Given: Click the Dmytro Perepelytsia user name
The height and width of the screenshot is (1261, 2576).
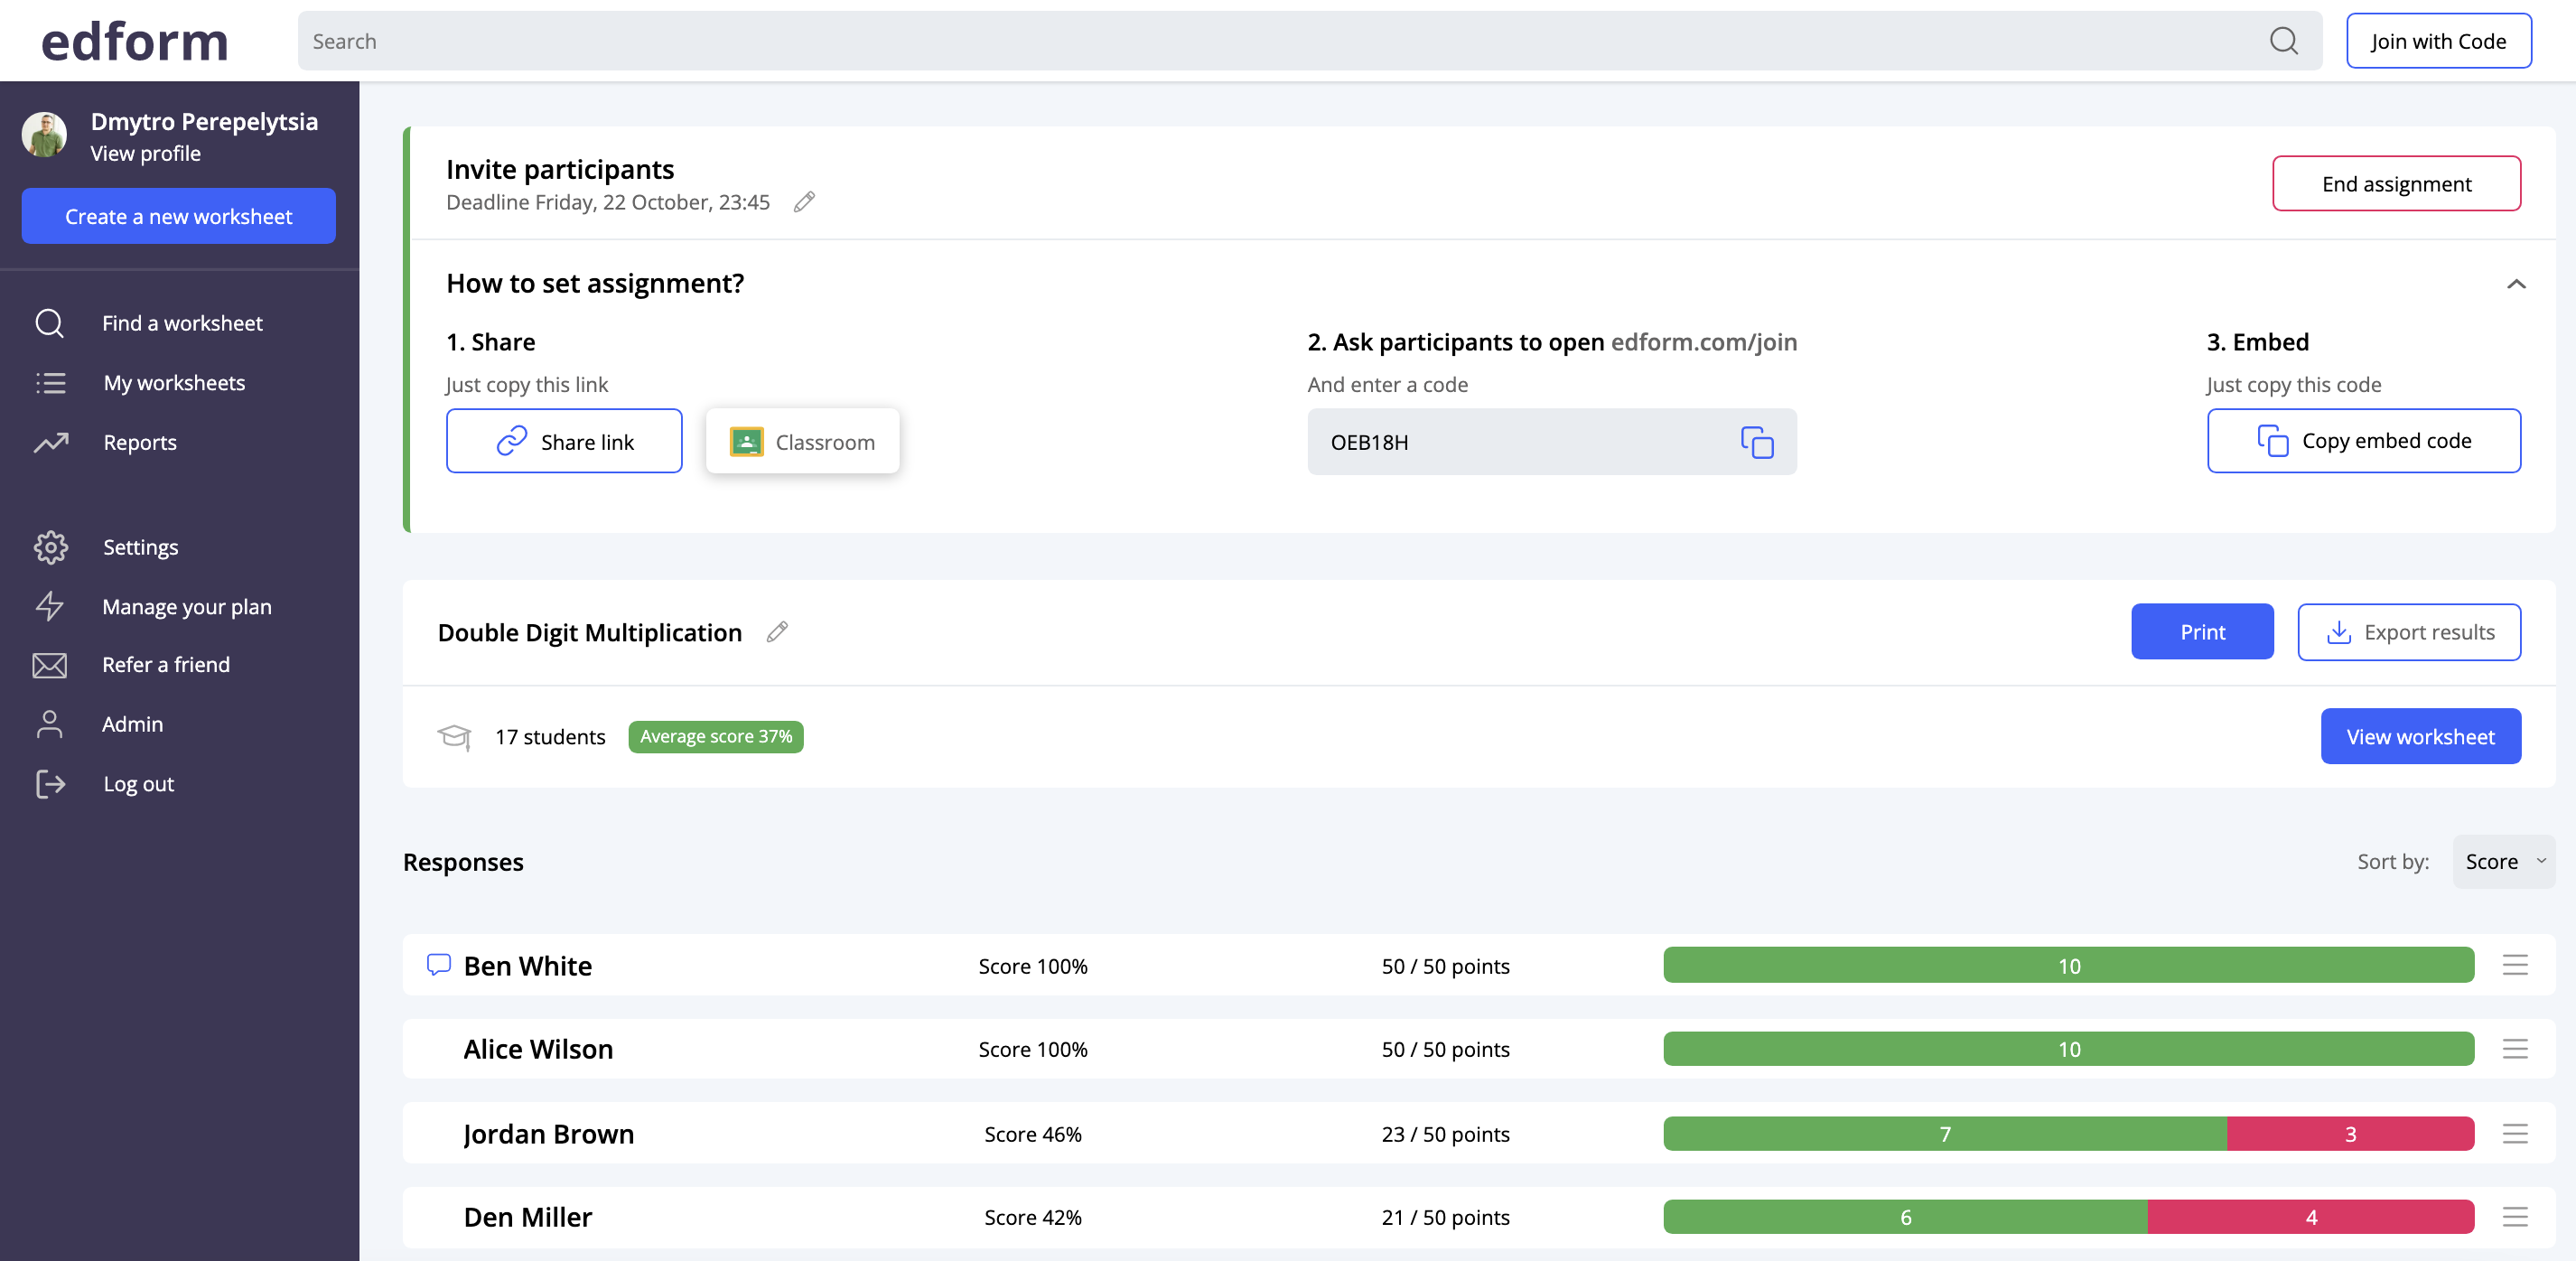Looking at the screenshot, I should 204,121.
